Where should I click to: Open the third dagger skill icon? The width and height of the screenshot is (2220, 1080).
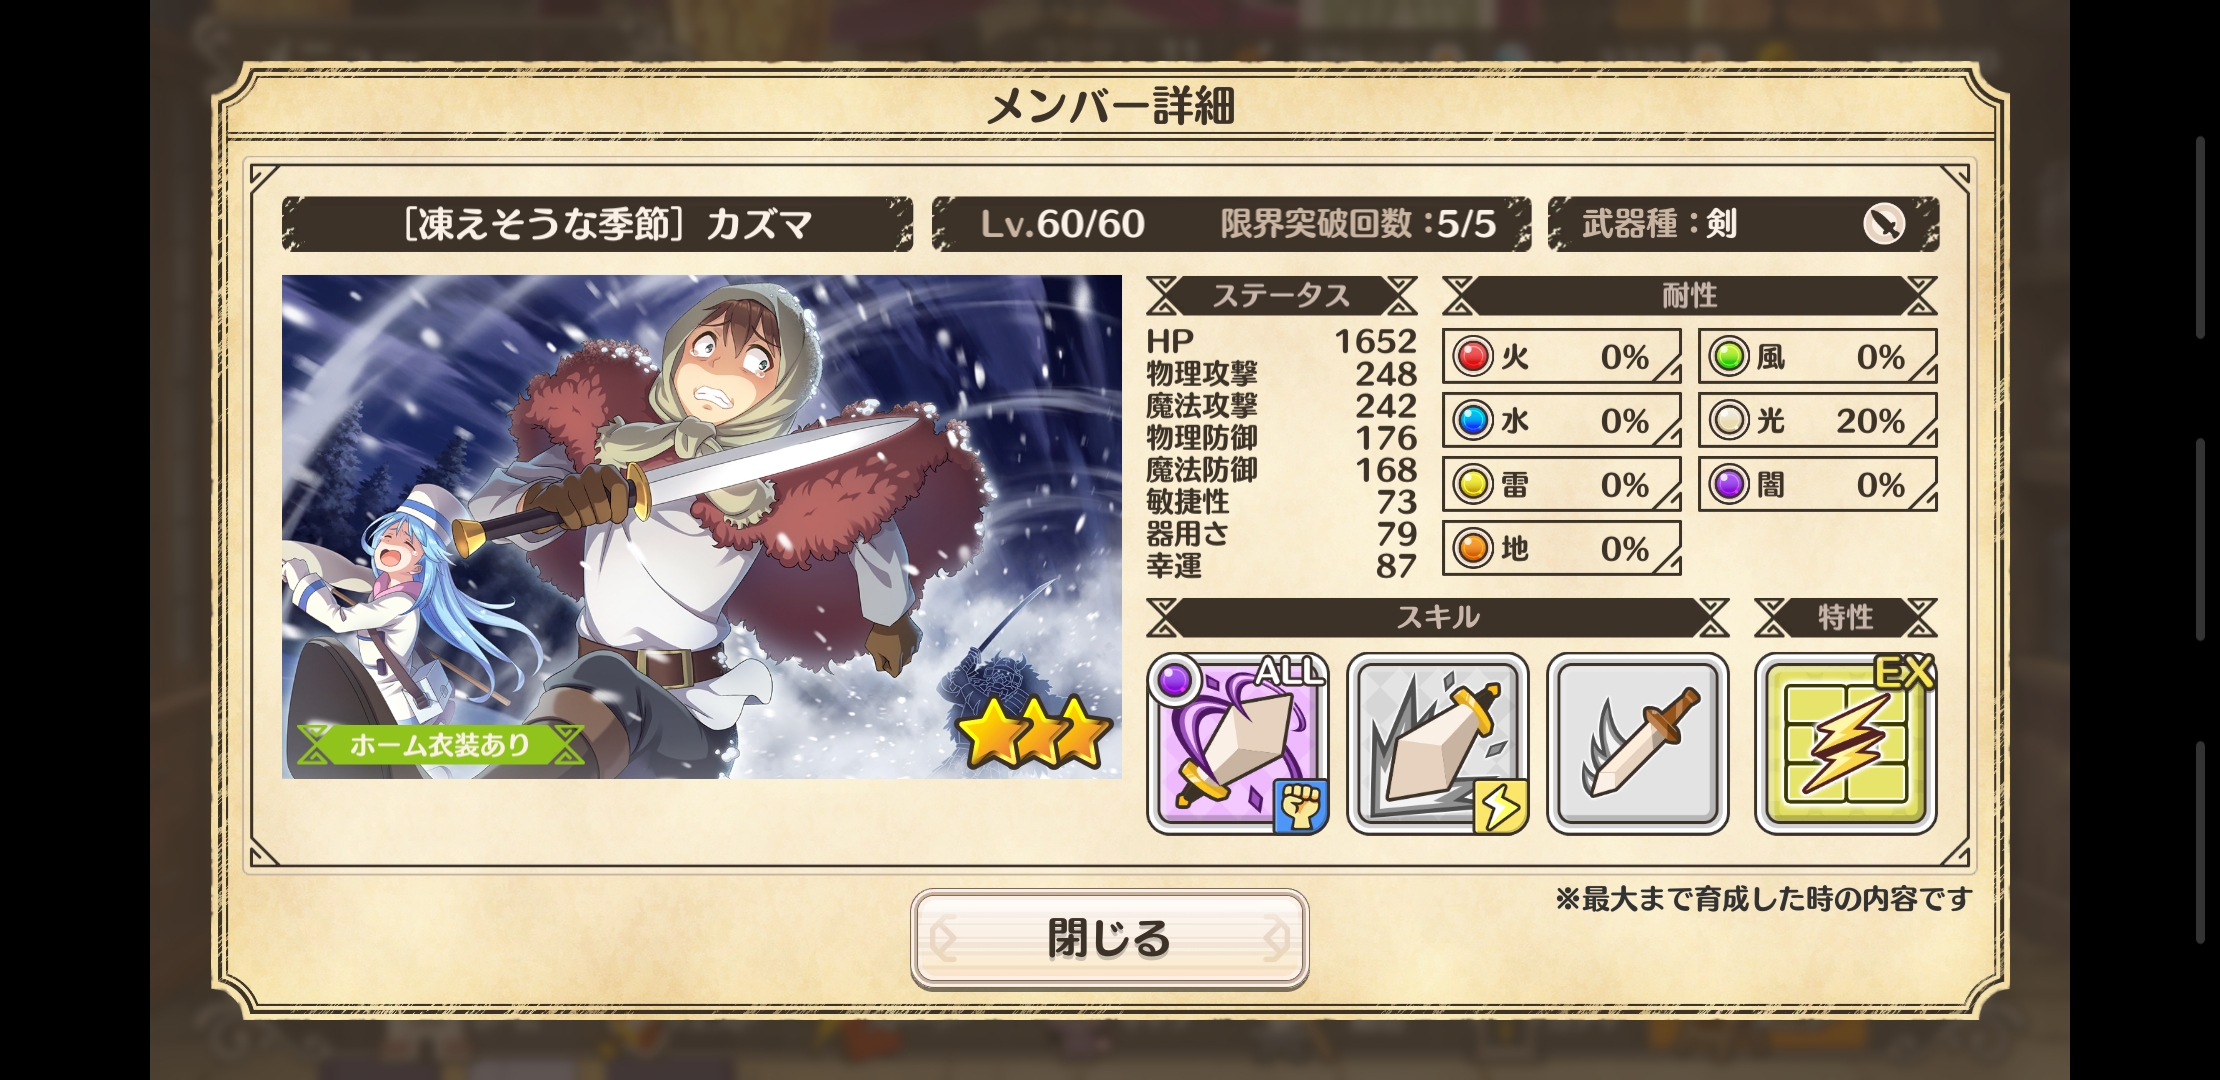[x=1638, y=743]
